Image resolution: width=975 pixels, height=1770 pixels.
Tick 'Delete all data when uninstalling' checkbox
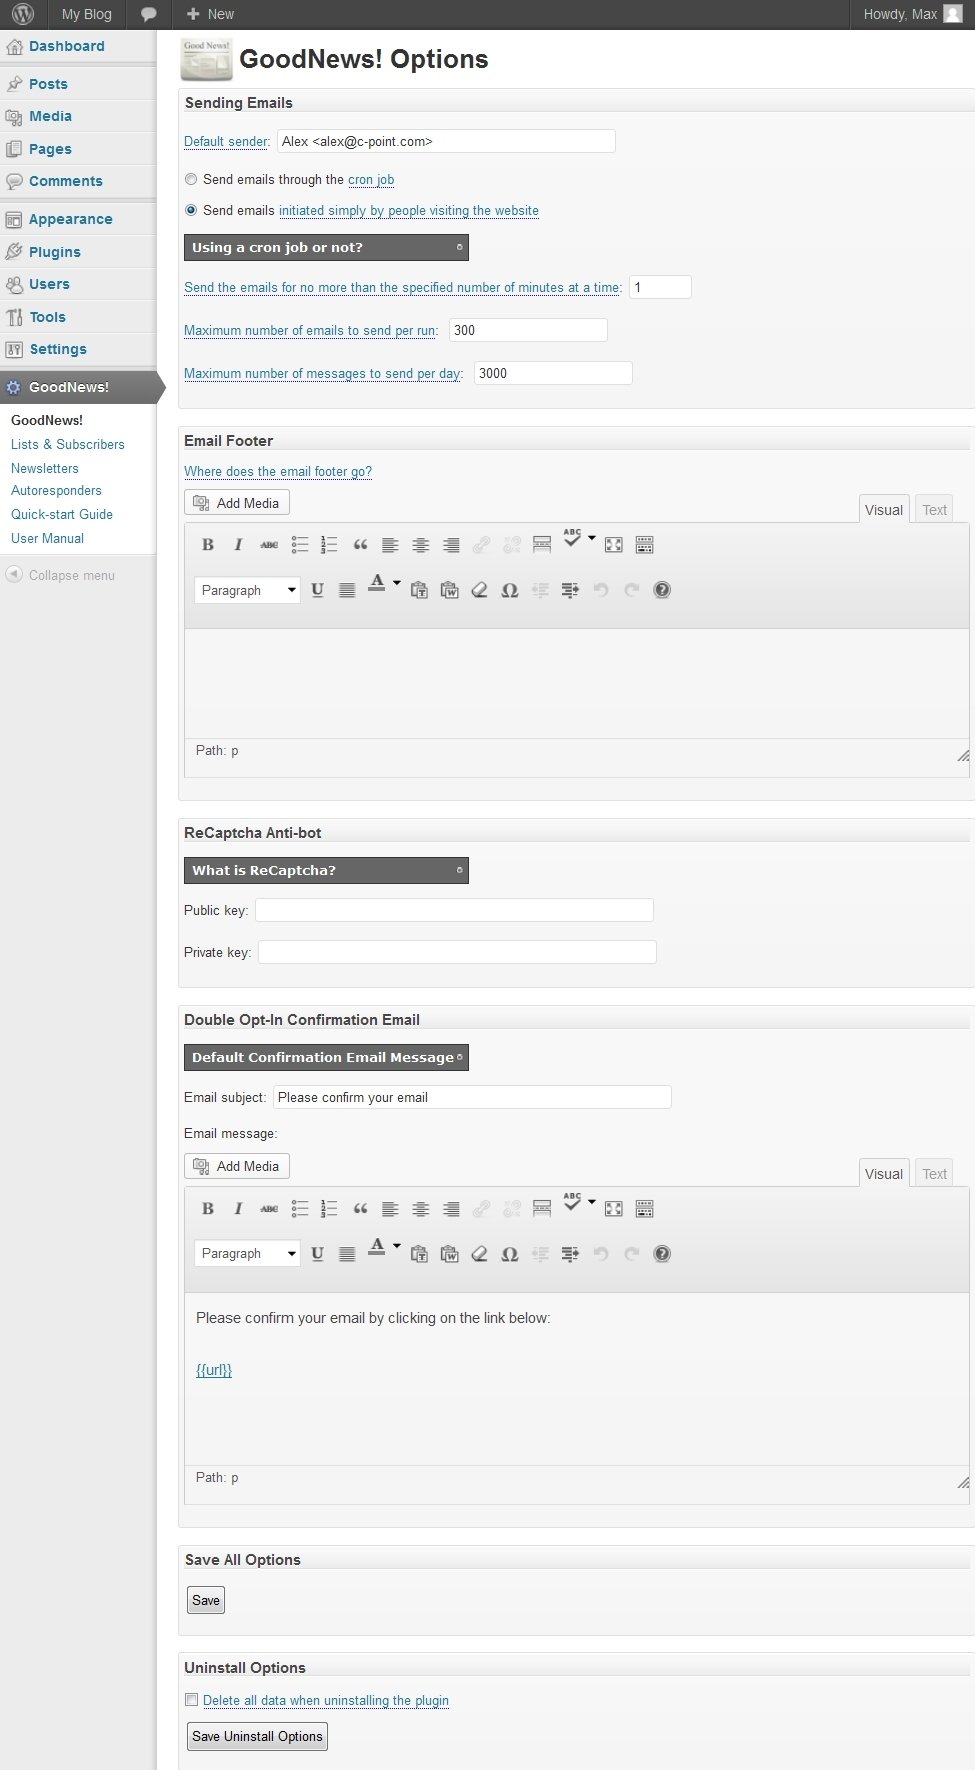click(x=191, y=1700)
